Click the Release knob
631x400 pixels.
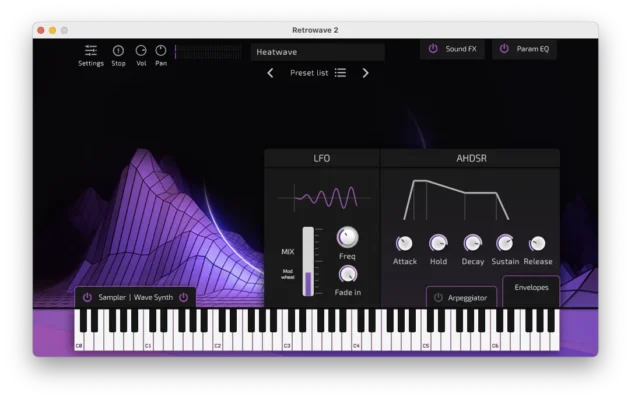(x=537, y=243)
